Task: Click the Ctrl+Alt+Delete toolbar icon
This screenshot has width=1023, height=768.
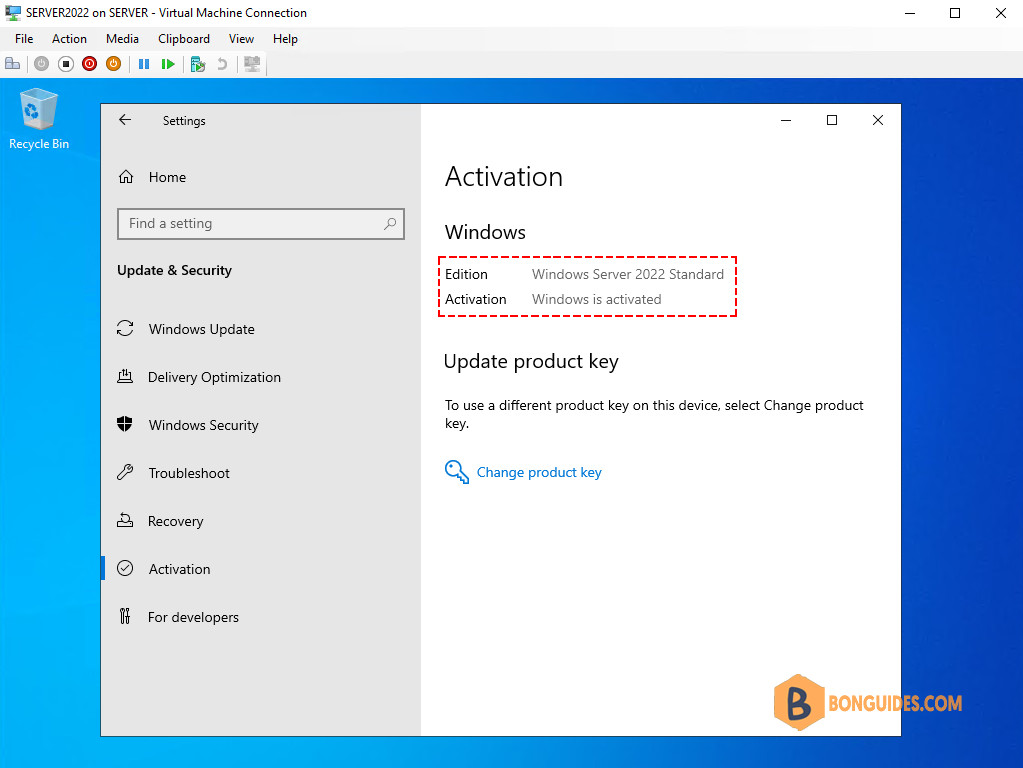Action: tap(12, 64)
